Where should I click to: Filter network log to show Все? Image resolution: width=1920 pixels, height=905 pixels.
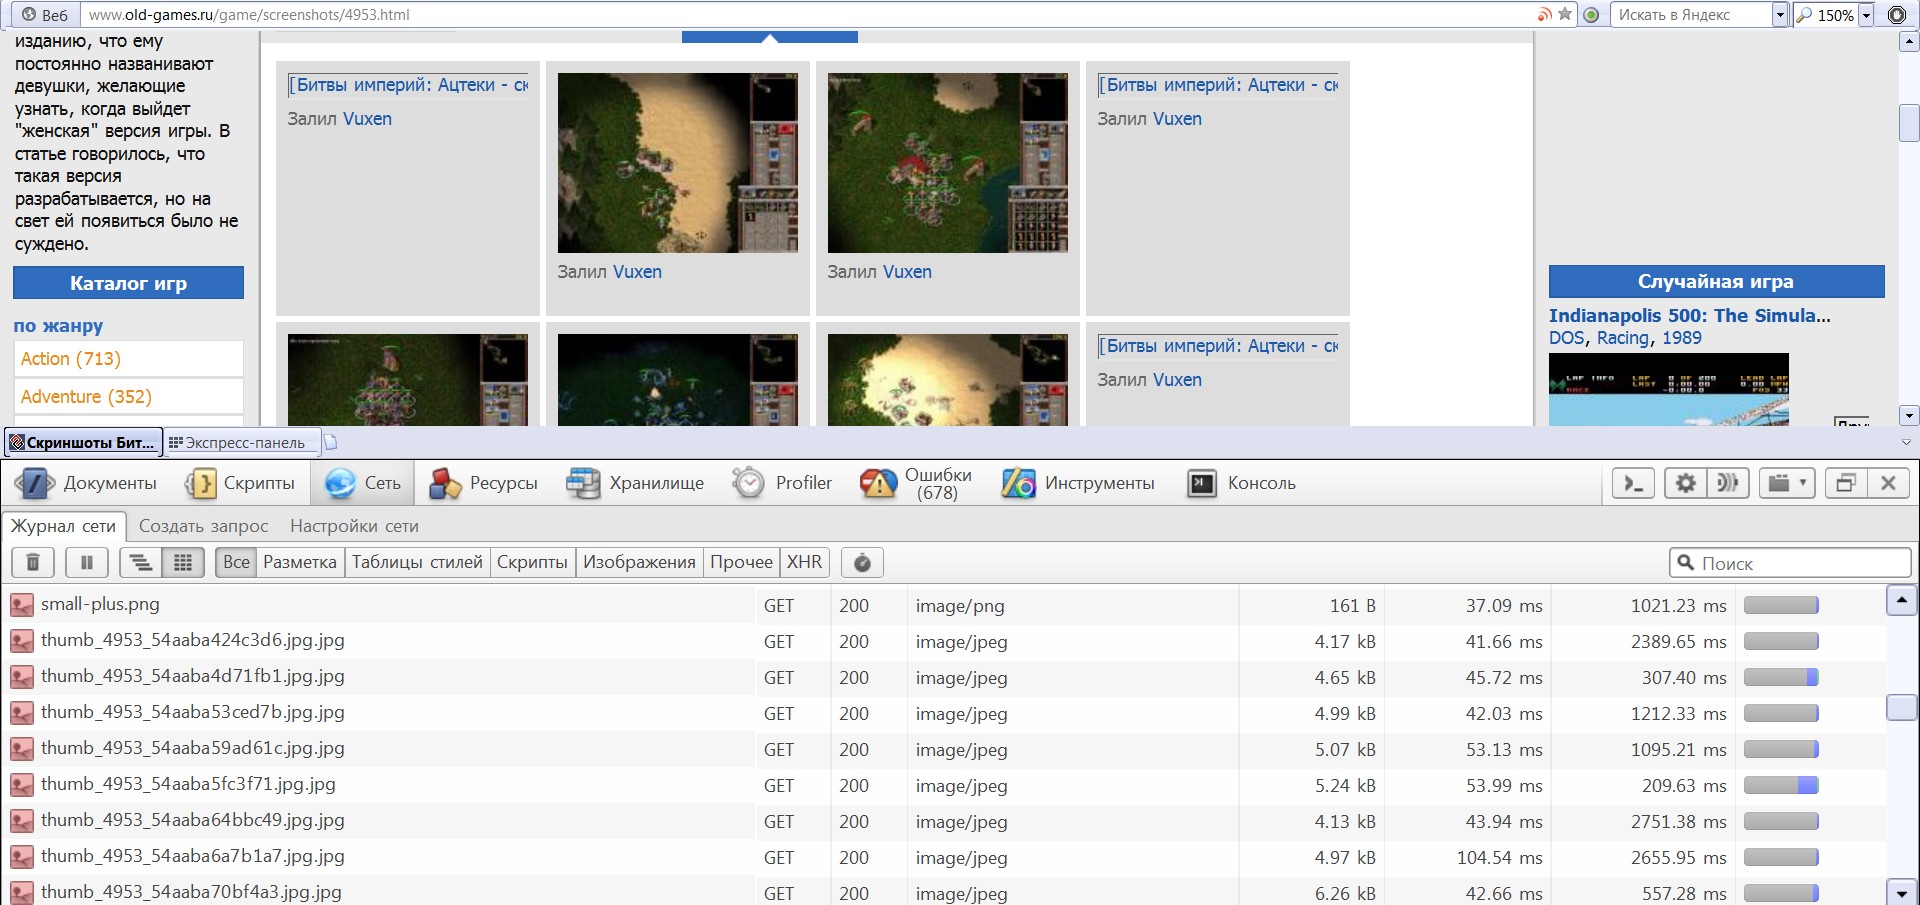[x=236, y=563]
